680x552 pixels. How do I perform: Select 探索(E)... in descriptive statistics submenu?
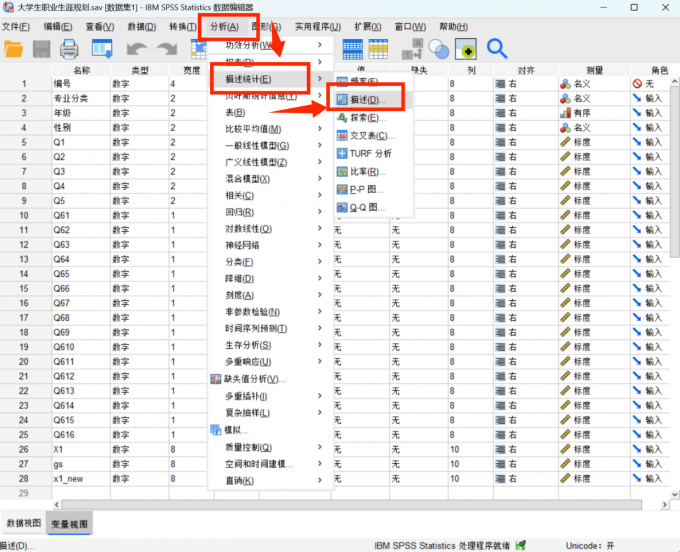[365, 118]
